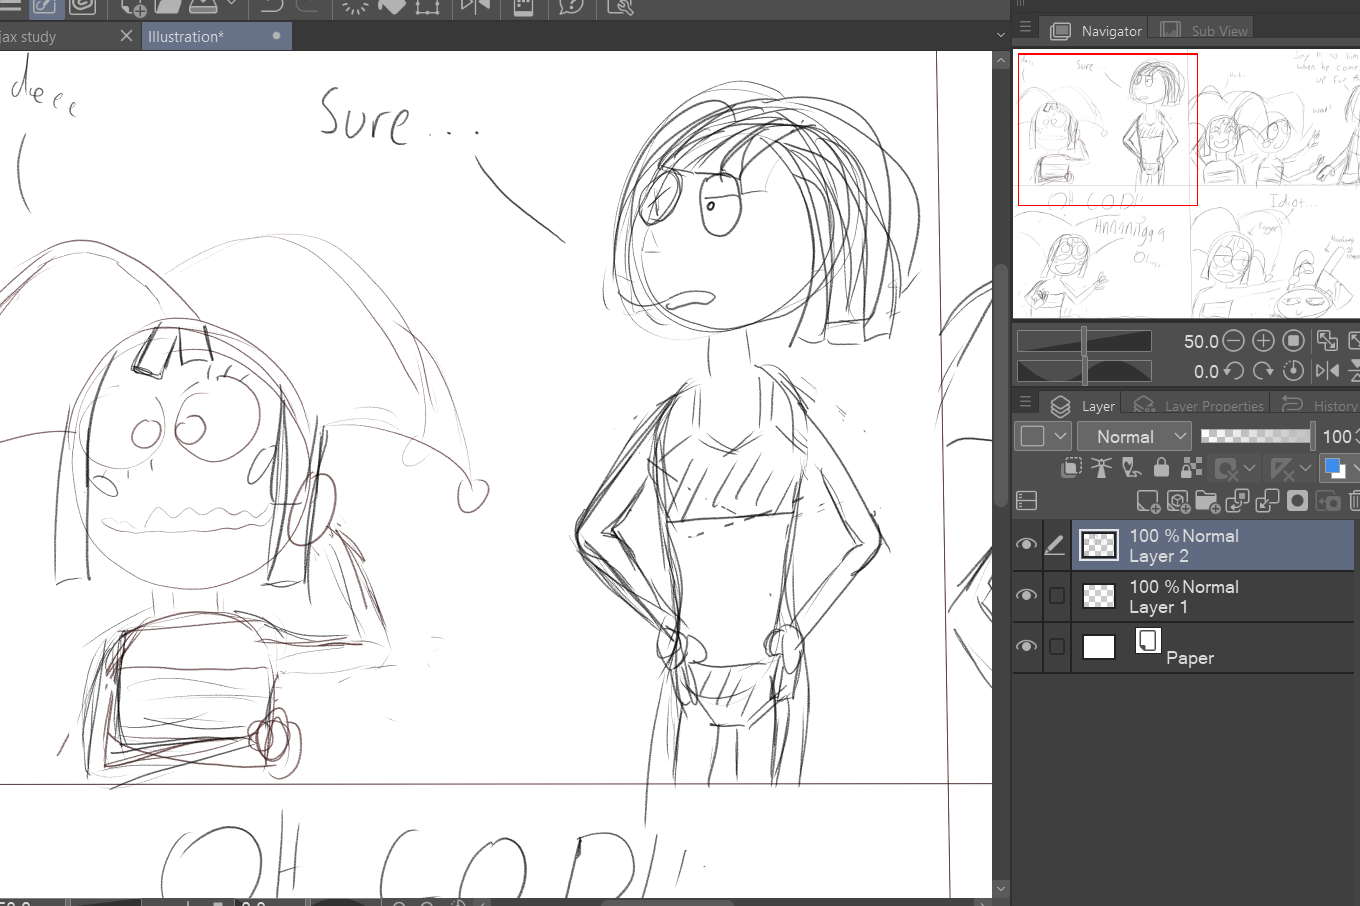Toggle Set as Reference Layer
1360x906 pixels.
click(1101, 468)
